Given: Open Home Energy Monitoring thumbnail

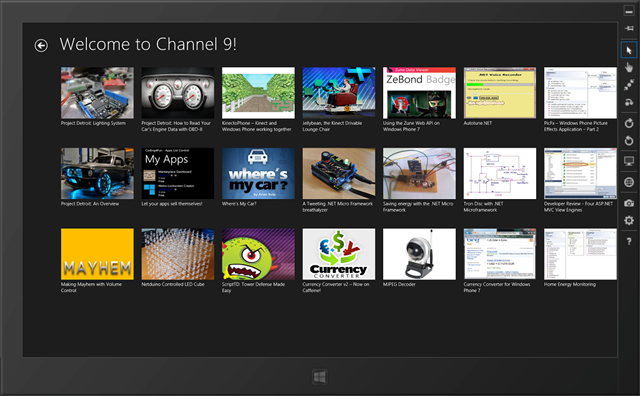Looking at the screenshot, I should pyautogui.click(x=580, y=254).
